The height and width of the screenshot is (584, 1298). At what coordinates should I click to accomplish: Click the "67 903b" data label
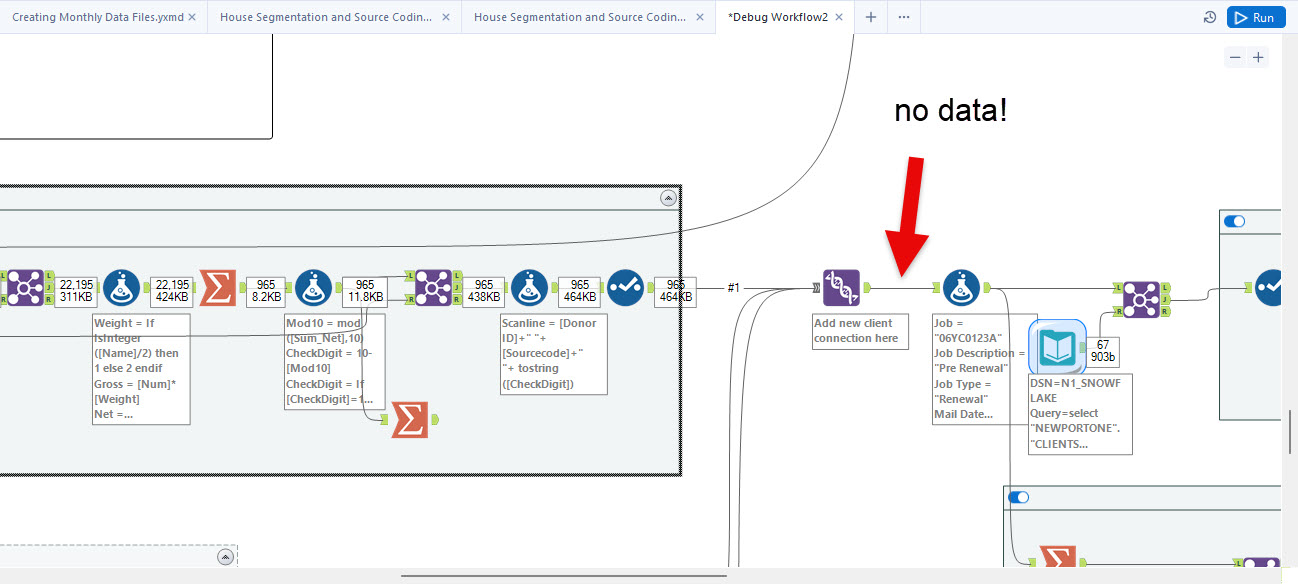(x=1103, y=350)
